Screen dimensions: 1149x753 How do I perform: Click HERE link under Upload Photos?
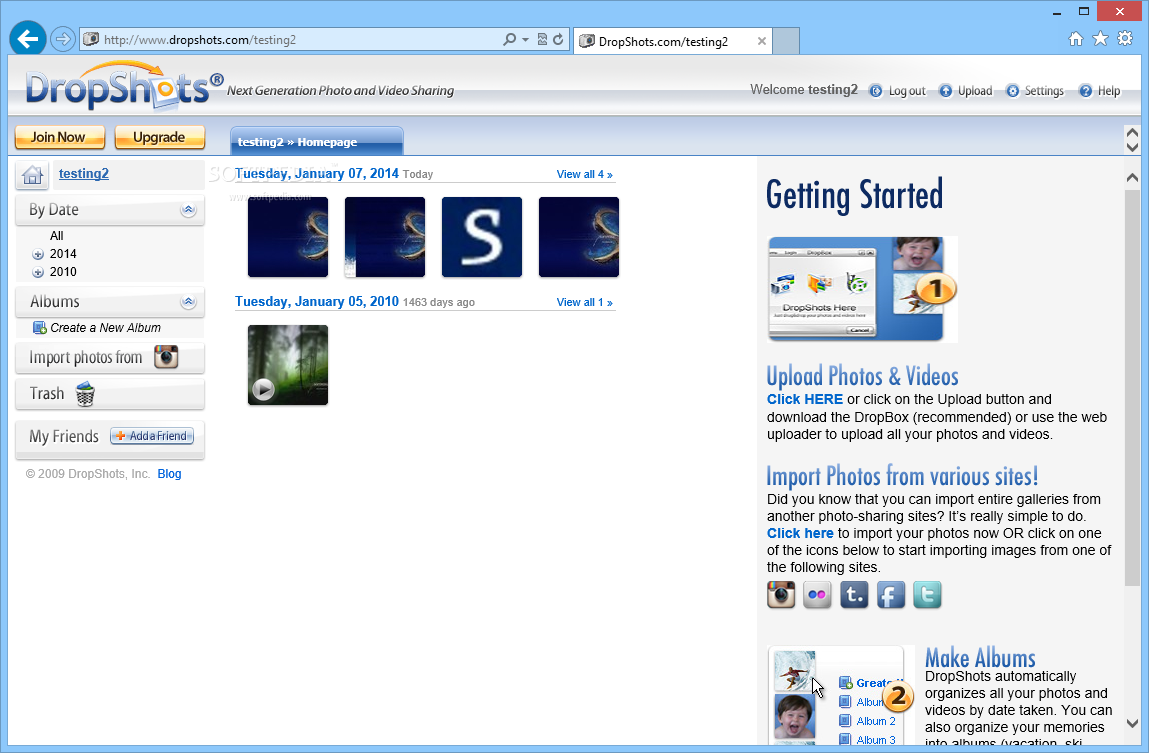point(805,399)
